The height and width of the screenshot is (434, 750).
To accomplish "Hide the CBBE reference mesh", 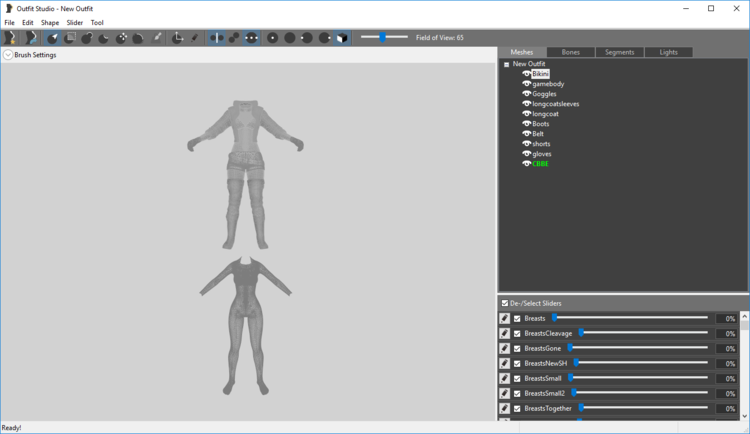I will [526, 164].
